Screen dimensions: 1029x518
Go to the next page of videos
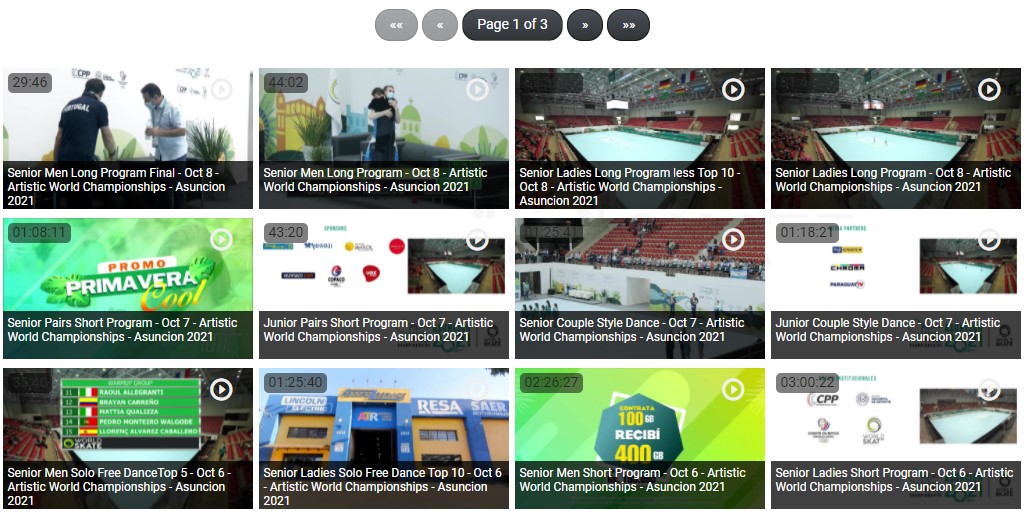585,25
